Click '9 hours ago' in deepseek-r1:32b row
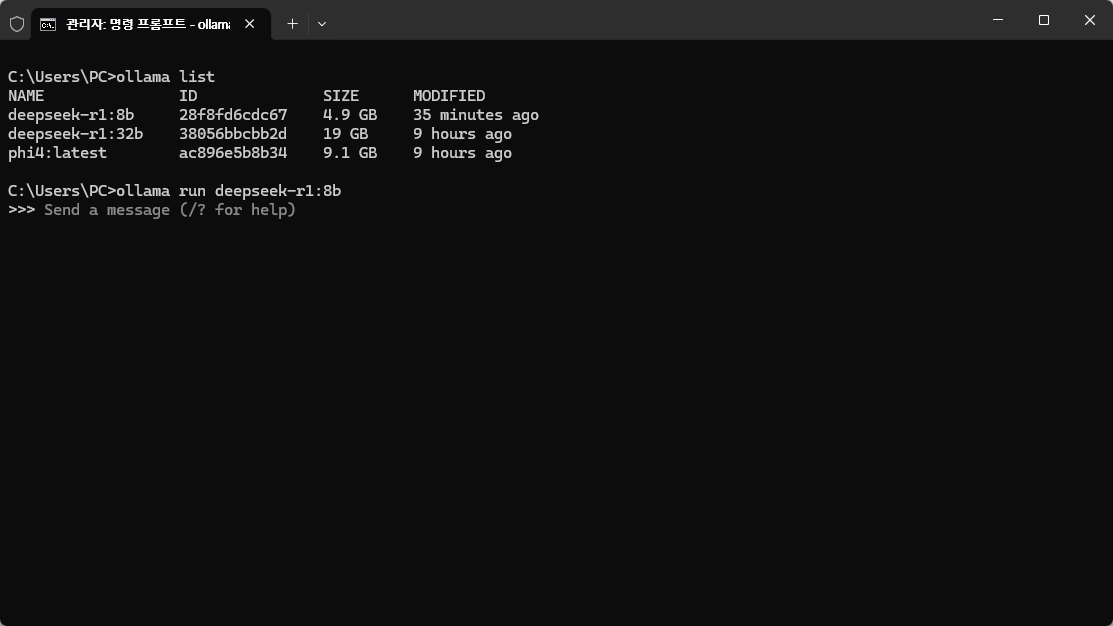Viewport: 1113px width, 626px height. pos(462,134)
